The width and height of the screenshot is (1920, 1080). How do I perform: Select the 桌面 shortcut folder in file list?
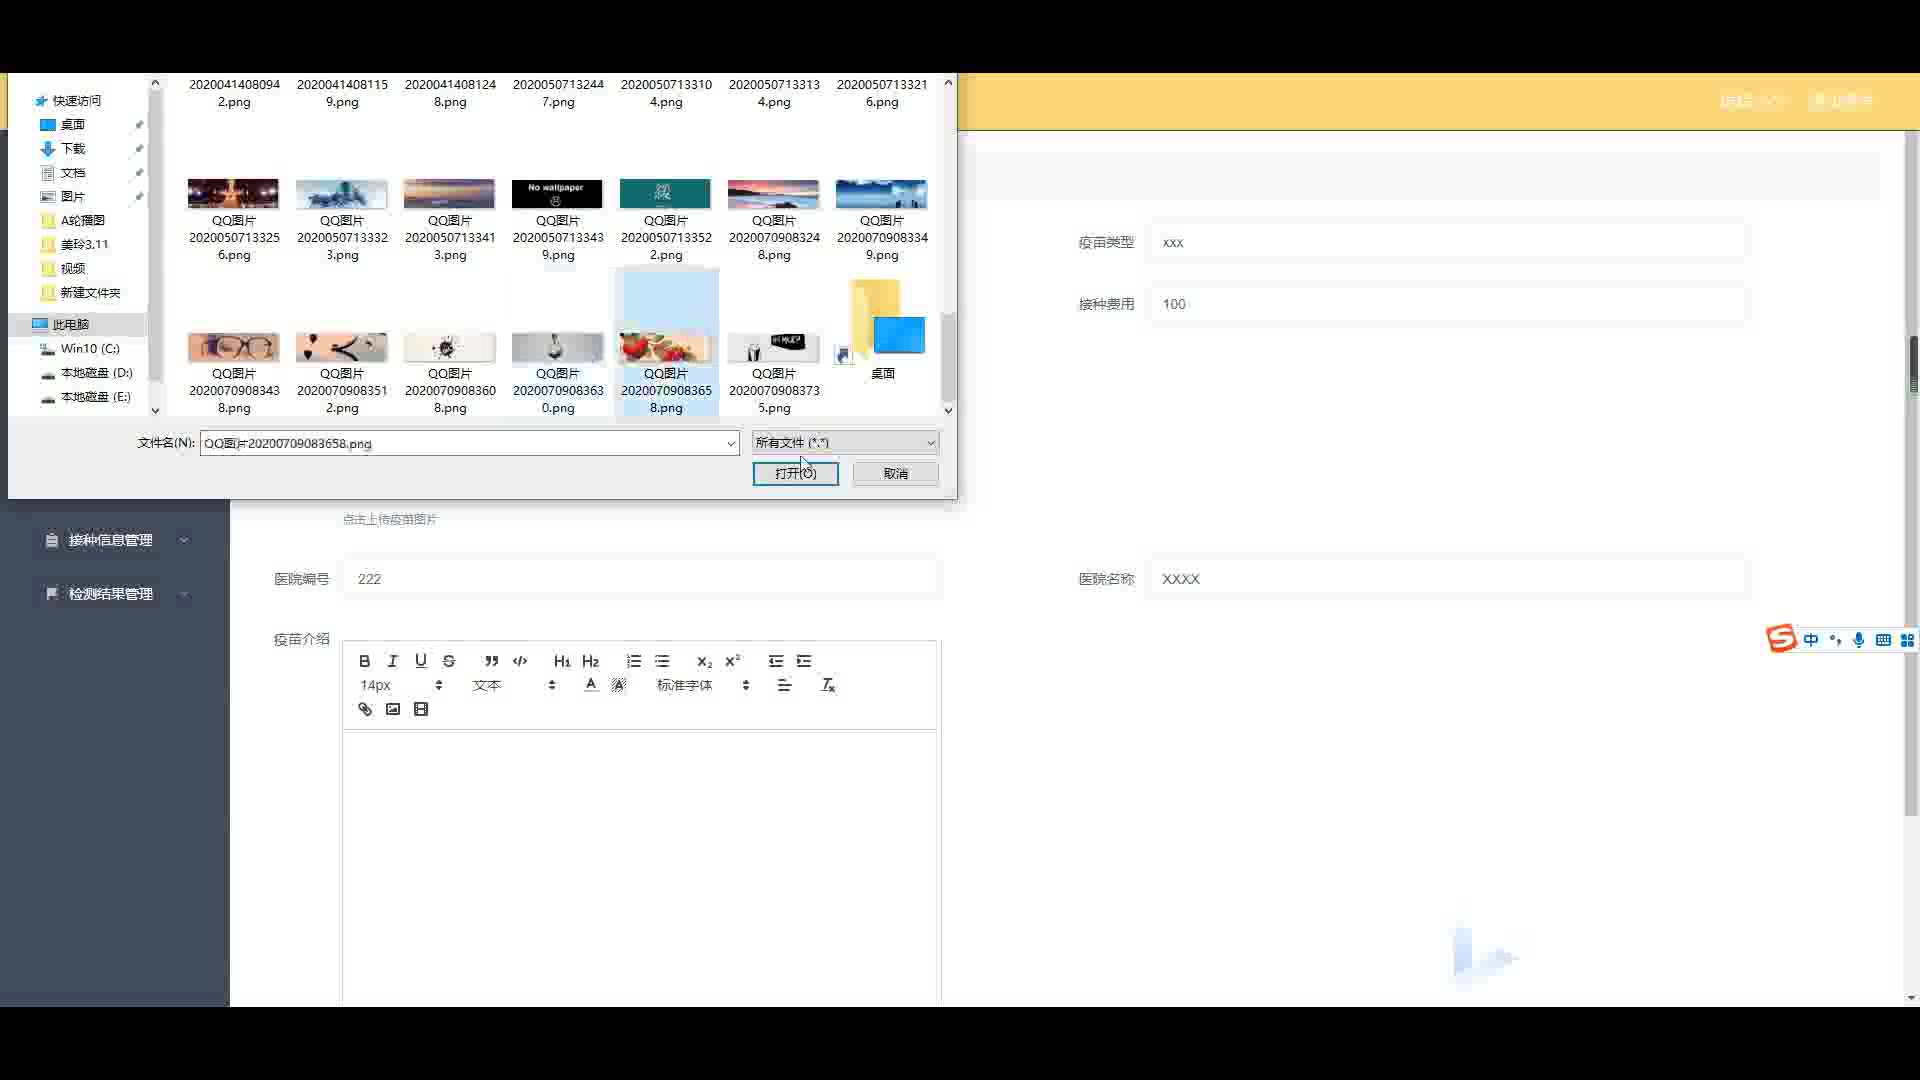(x=882, y=330)
